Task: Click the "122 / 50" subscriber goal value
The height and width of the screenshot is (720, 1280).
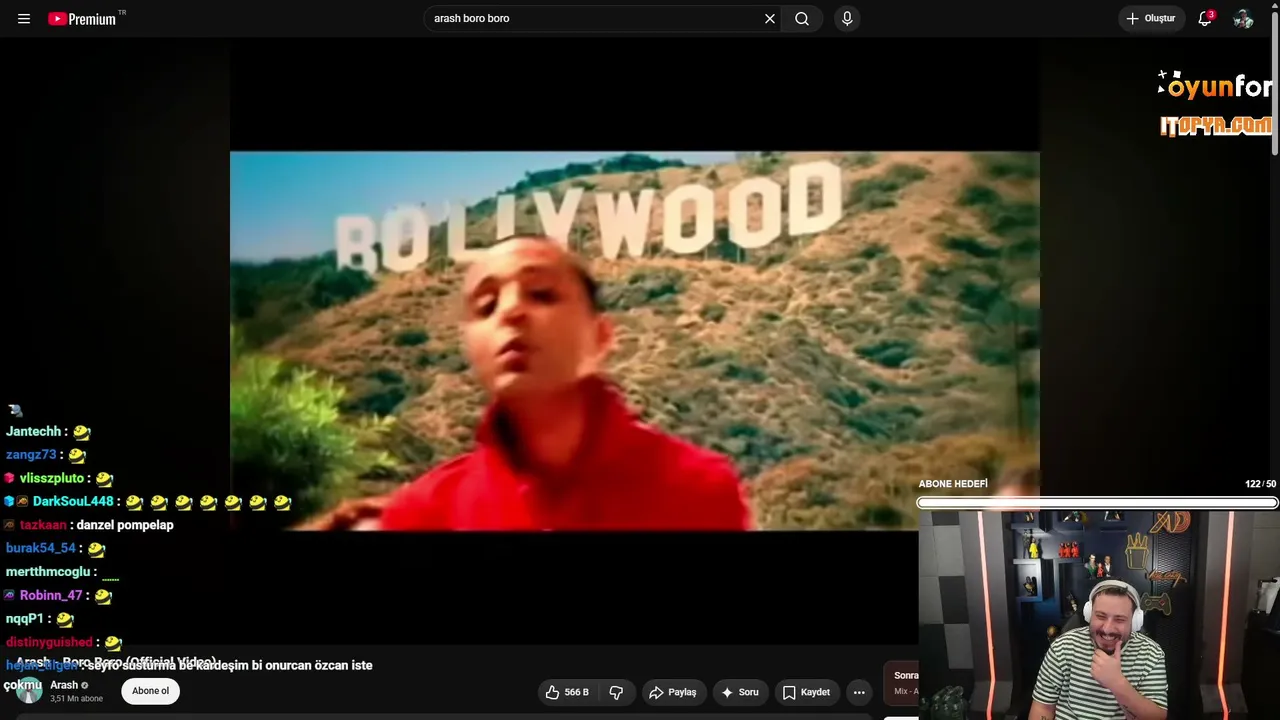Action: point(1260,484)
